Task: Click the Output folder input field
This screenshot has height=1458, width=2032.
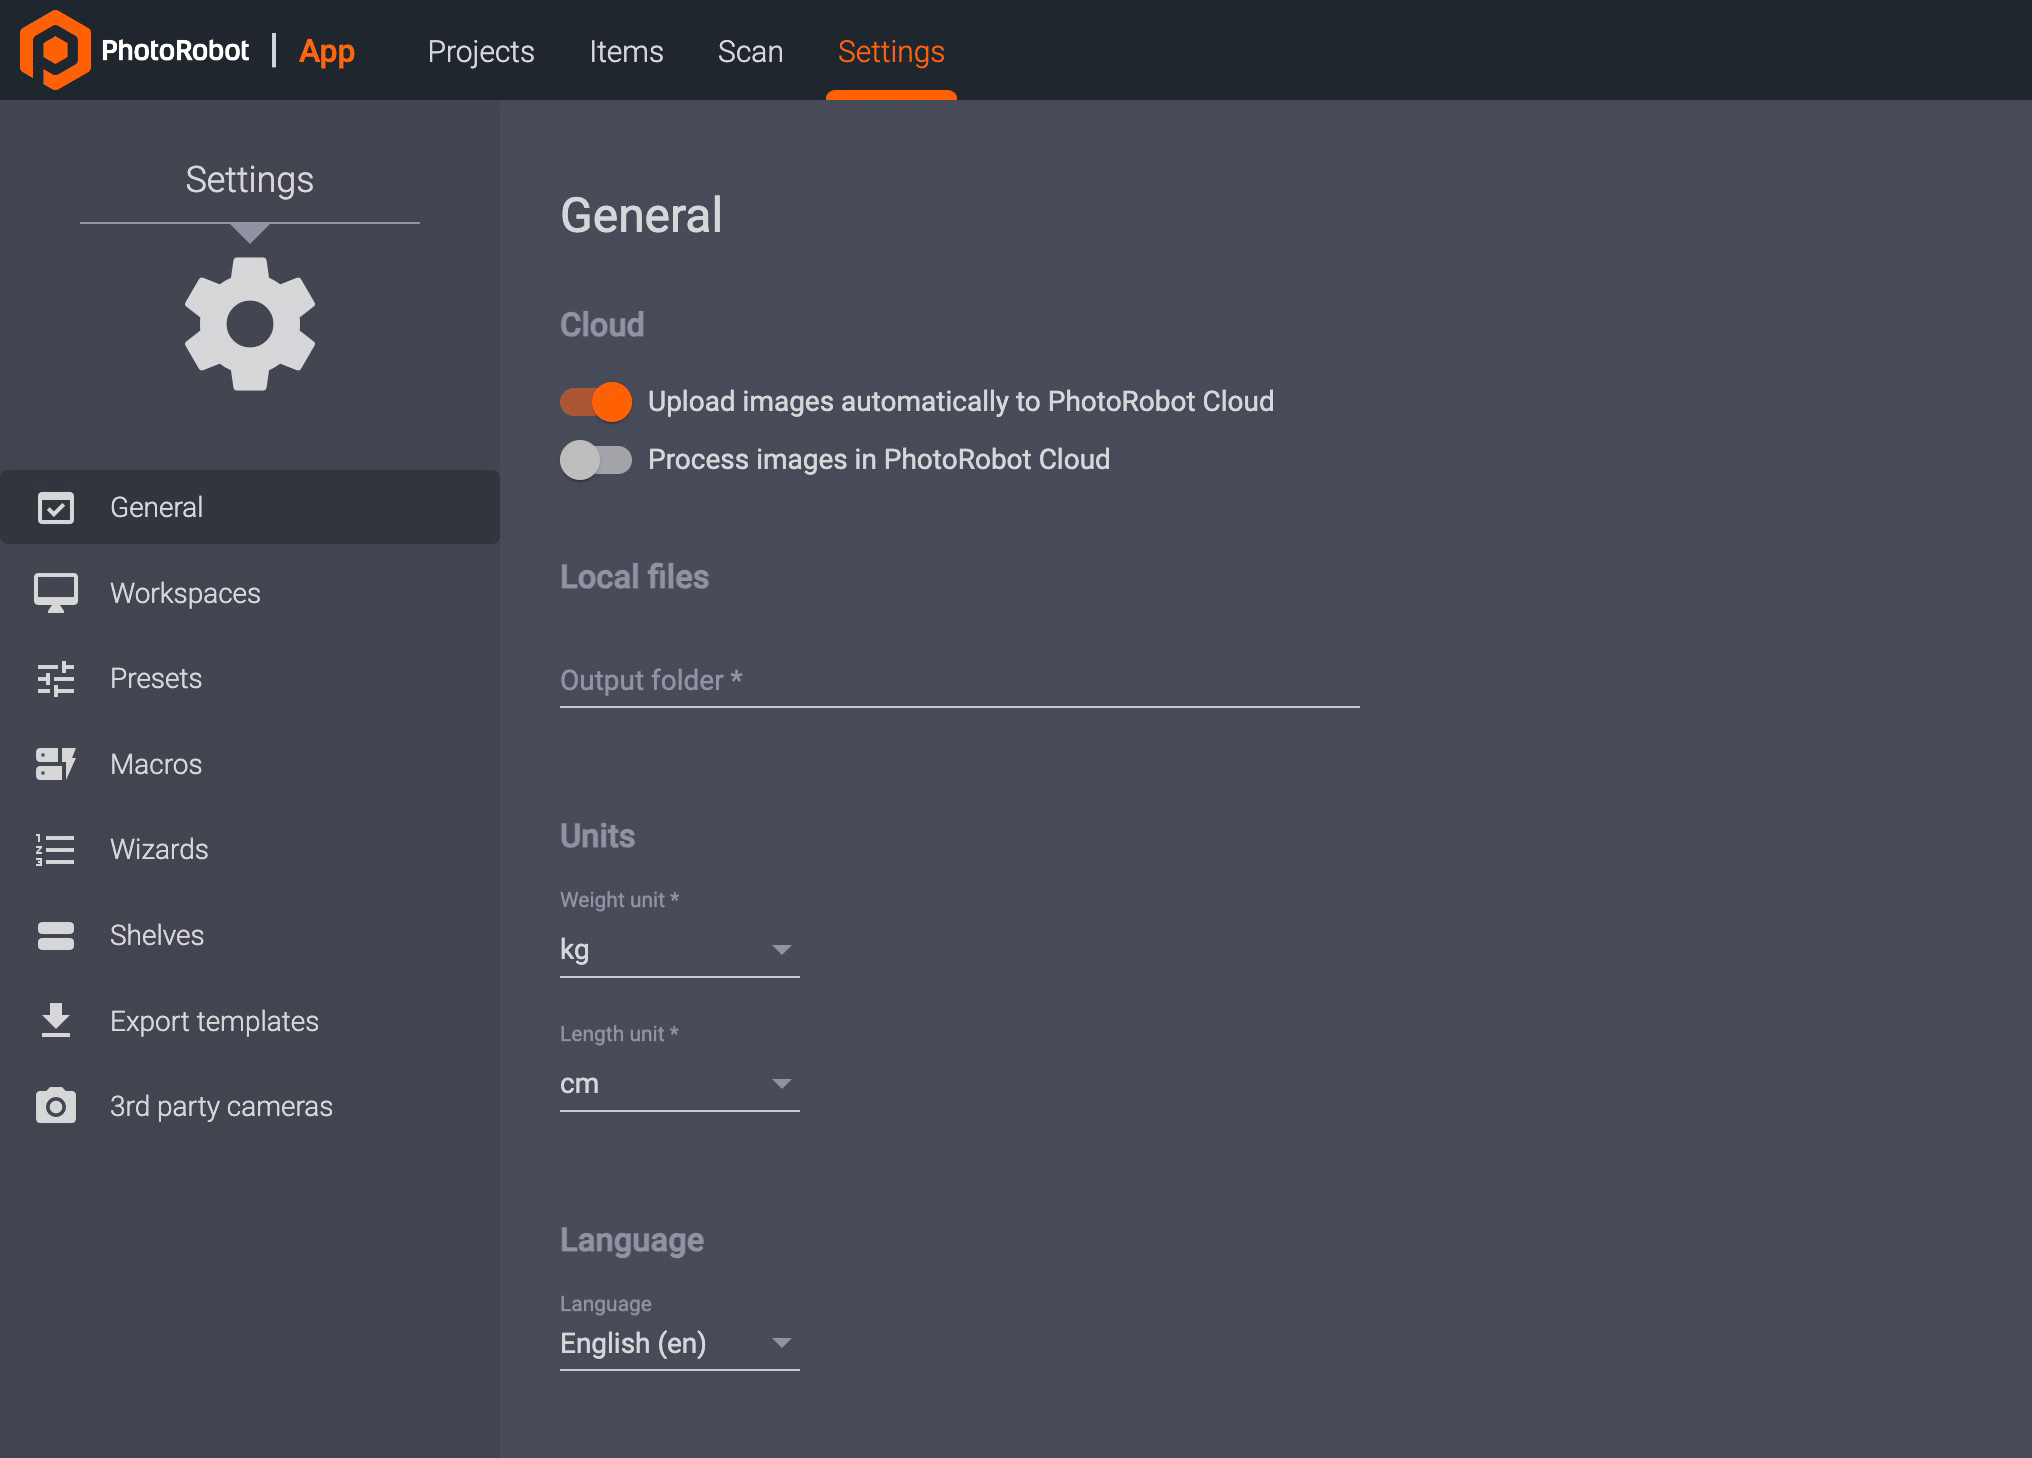Action: pyautogui.click(x=958, y=681)
